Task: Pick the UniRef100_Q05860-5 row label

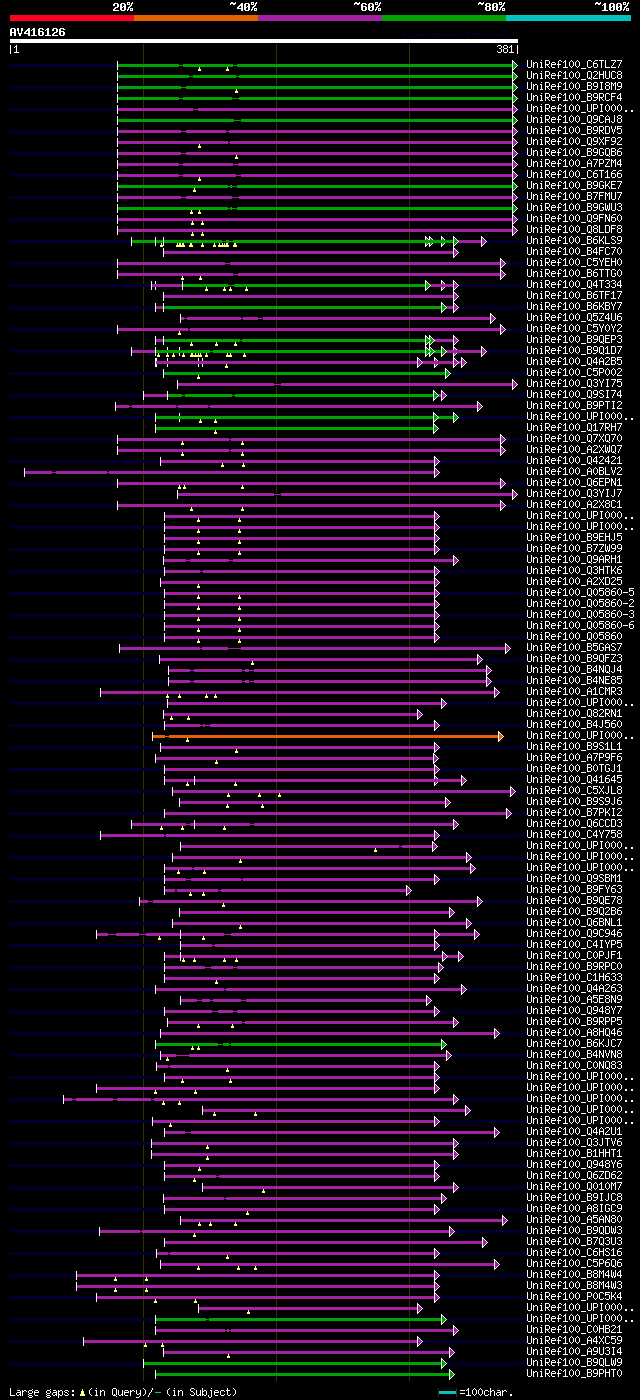Action: (581, 593)
